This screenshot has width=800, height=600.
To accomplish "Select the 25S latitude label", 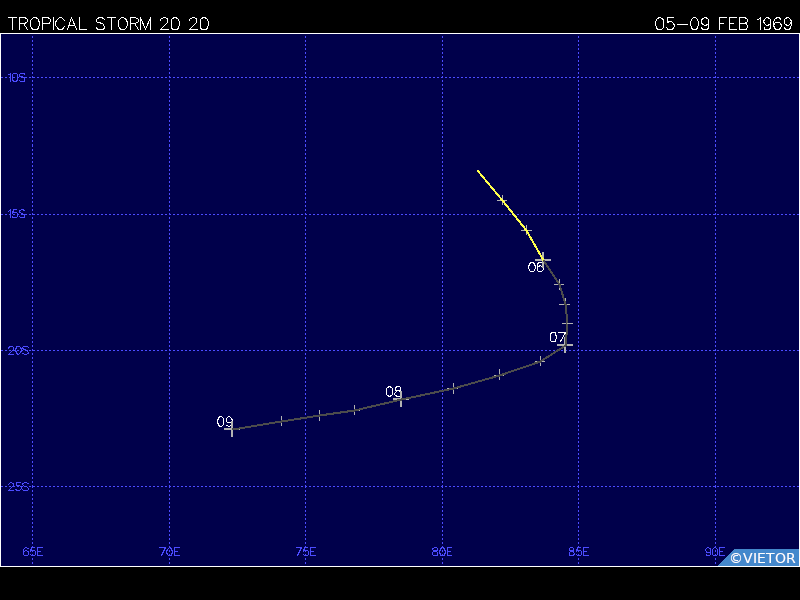I will 15,487.
